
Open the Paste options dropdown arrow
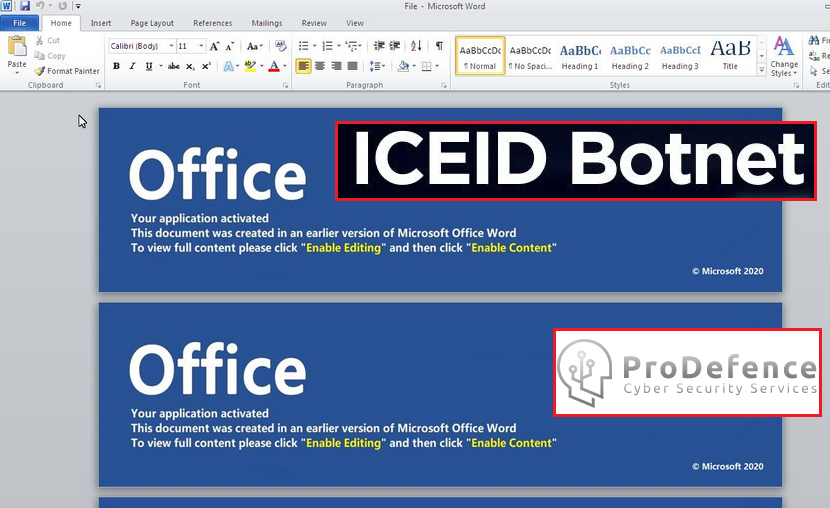tap(17, 72)
